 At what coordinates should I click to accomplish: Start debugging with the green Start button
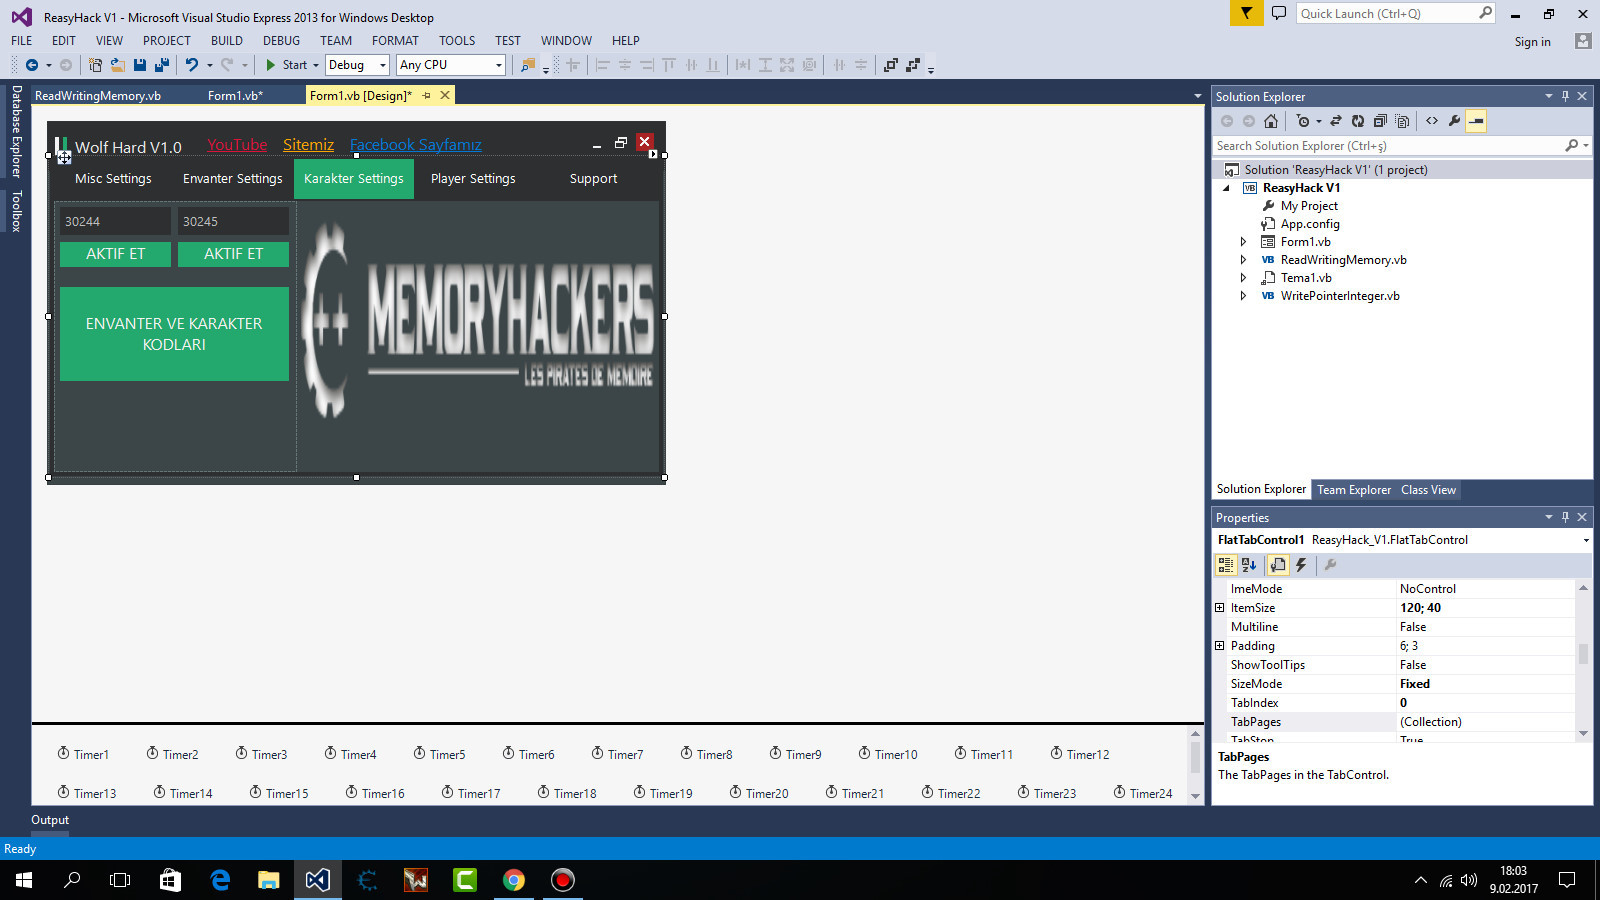287,65
